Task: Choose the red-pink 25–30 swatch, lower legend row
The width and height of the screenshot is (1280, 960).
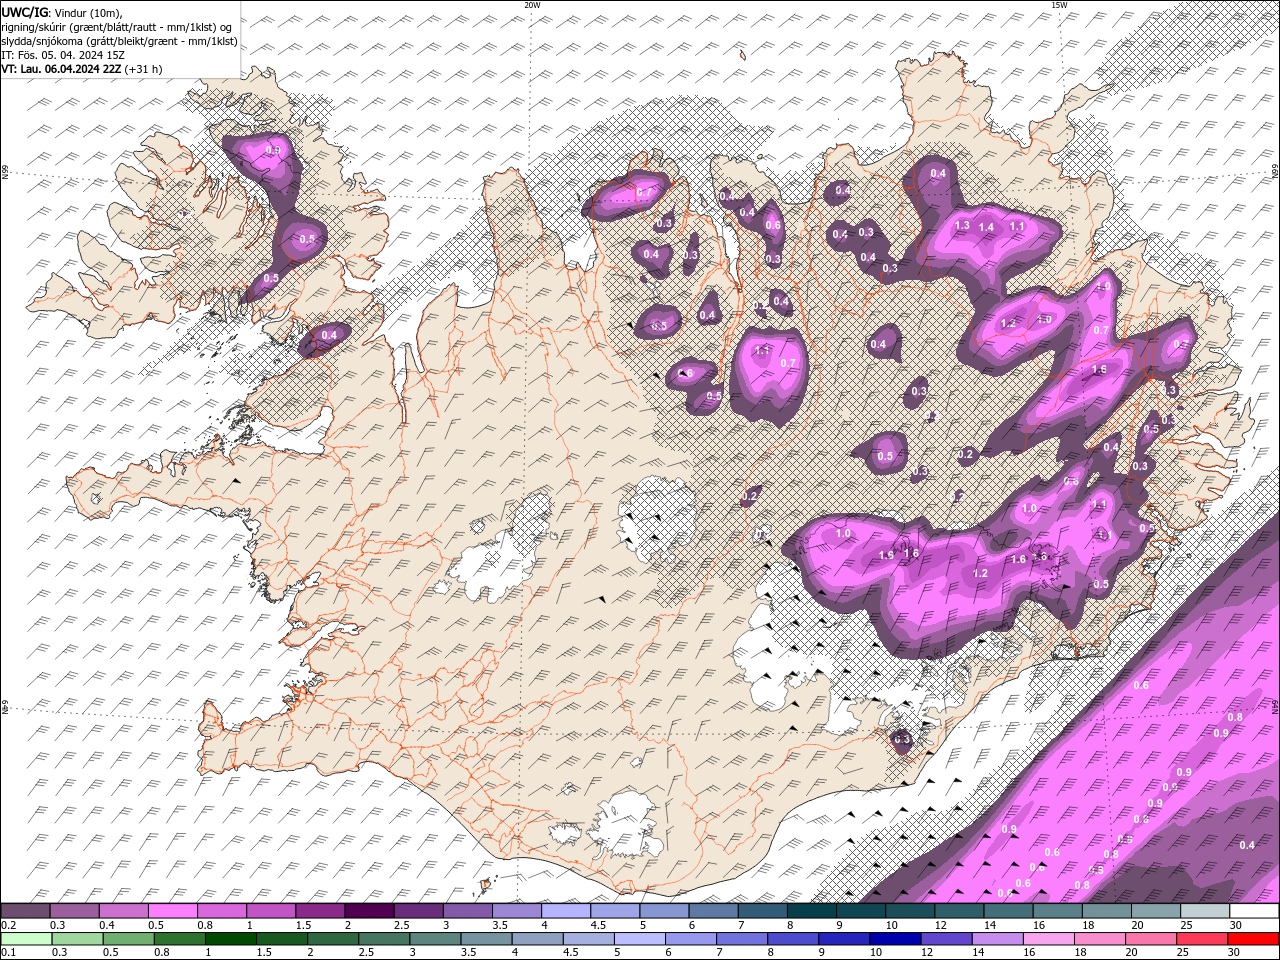Action: 1203,939
